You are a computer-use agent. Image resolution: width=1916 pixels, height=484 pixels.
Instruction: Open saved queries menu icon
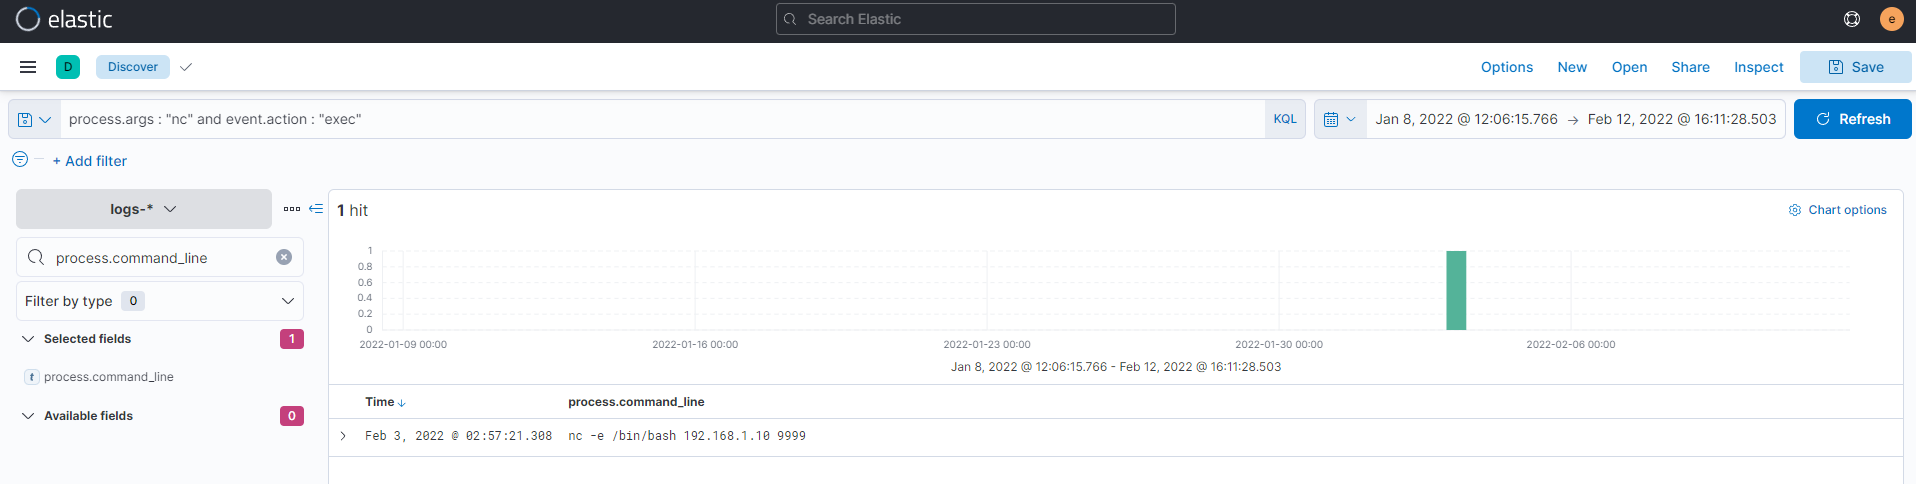pos(34,119)
